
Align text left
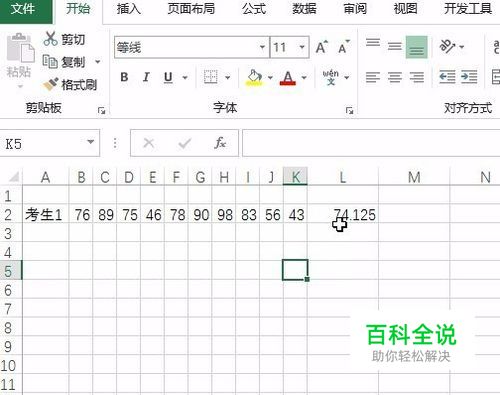click(373, 77)
